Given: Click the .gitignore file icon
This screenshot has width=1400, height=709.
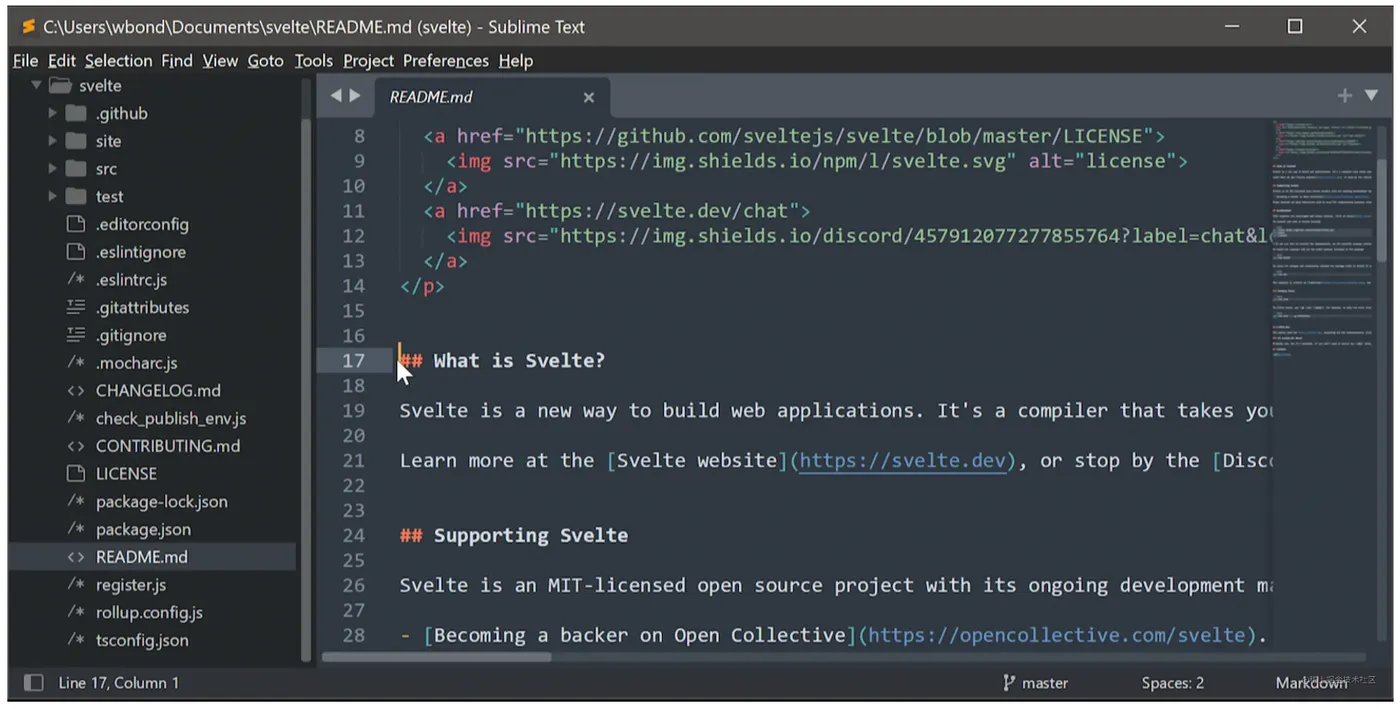Looking at the screenshot, I should click(75, 335).
